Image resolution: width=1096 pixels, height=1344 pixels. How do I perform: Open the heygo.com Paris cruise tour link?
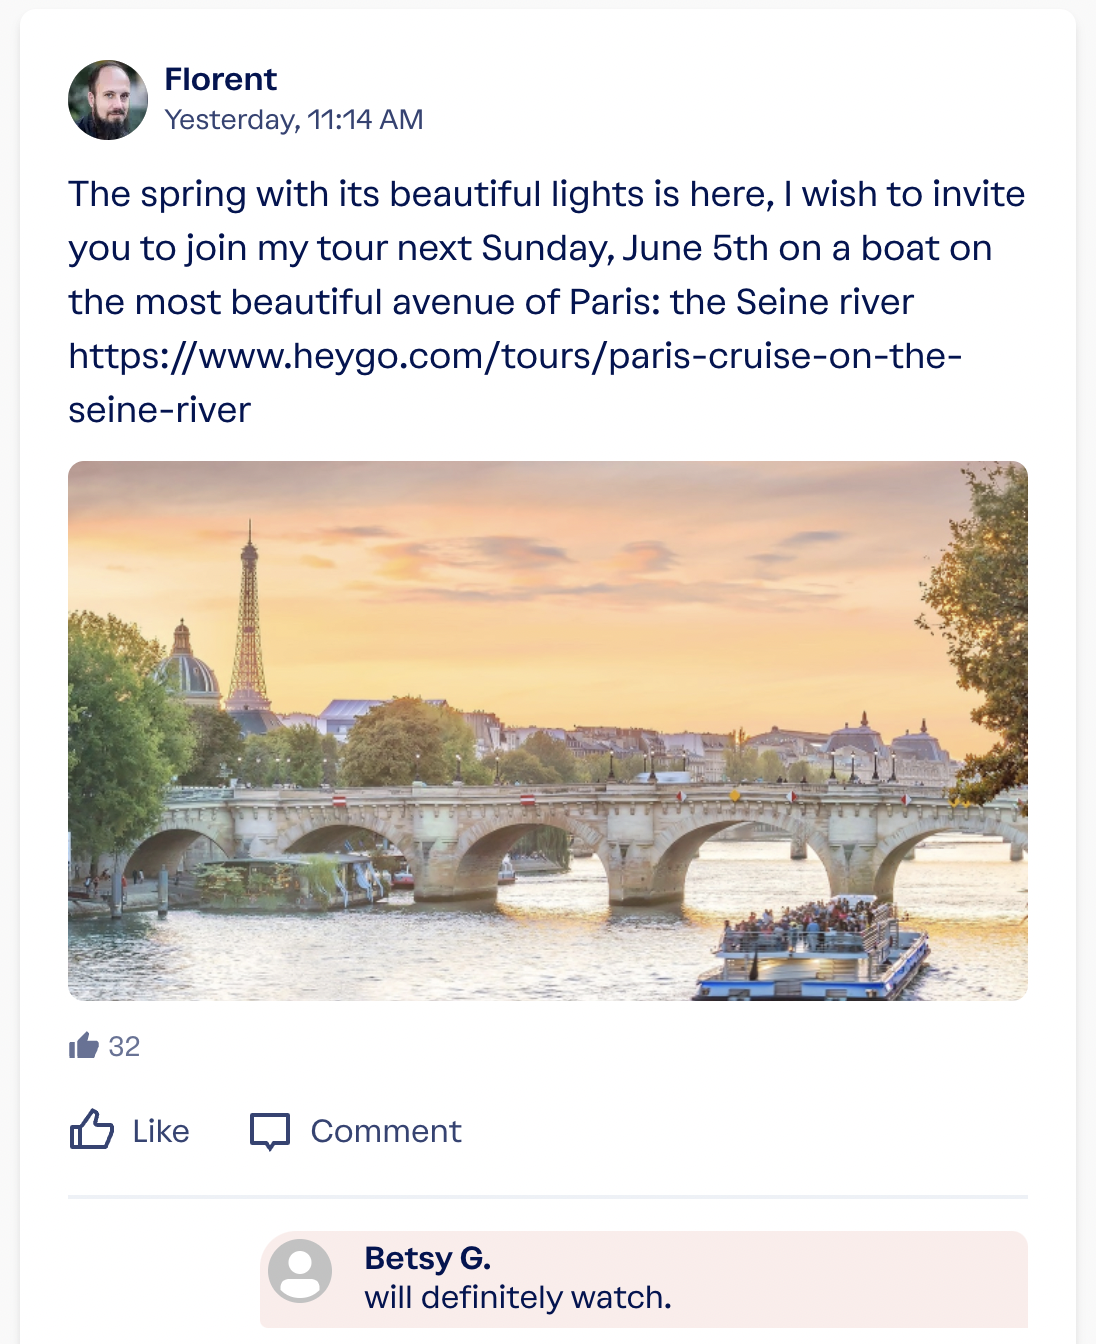[514, 357]
